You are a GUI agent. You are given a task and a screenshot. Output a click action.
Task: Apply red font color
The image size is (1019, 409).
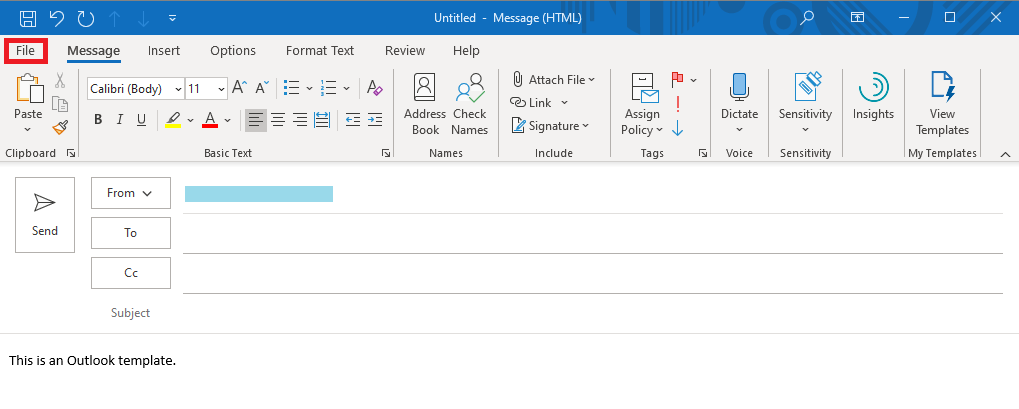click(210, 120)
